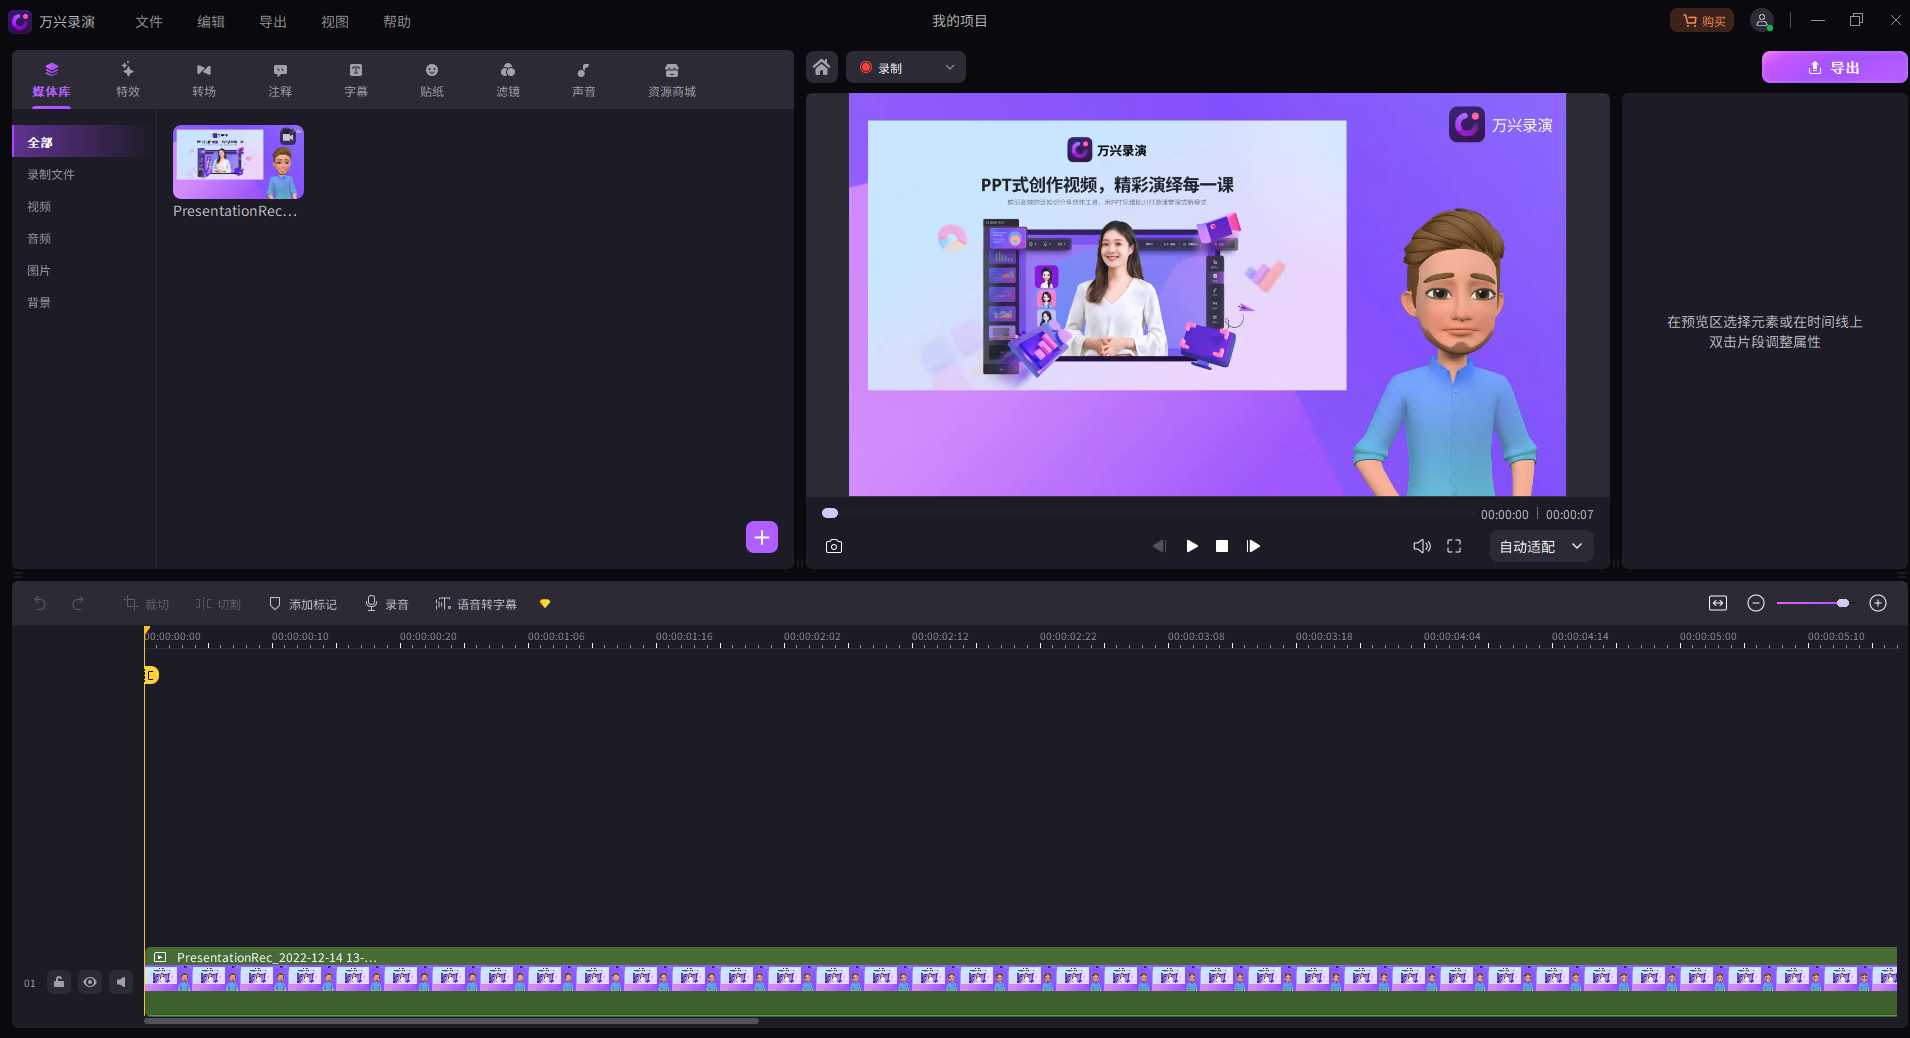Expand the 自动适配 preview size dropdown
Viewport: 1910px width, 1038px height.
pyautogui.click(x=1541, y=546)
